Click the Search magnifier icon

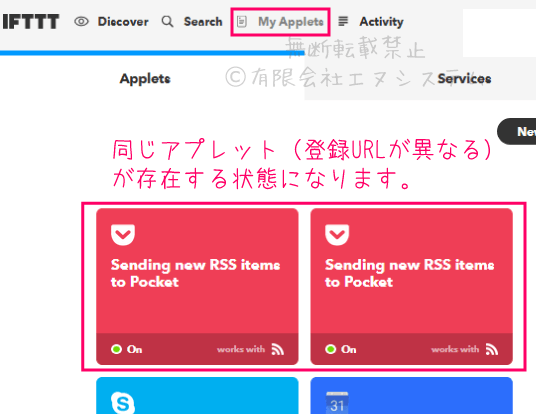(167, 22)
